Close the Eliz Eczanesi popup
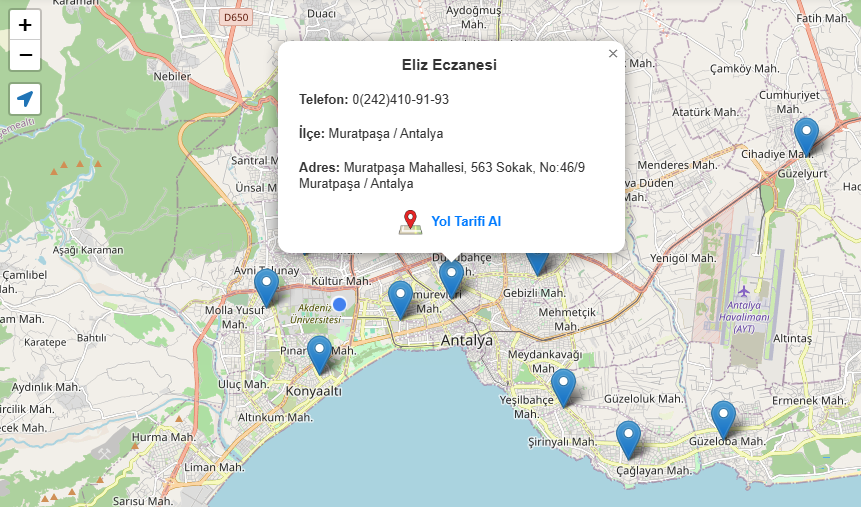 [613, 54]
